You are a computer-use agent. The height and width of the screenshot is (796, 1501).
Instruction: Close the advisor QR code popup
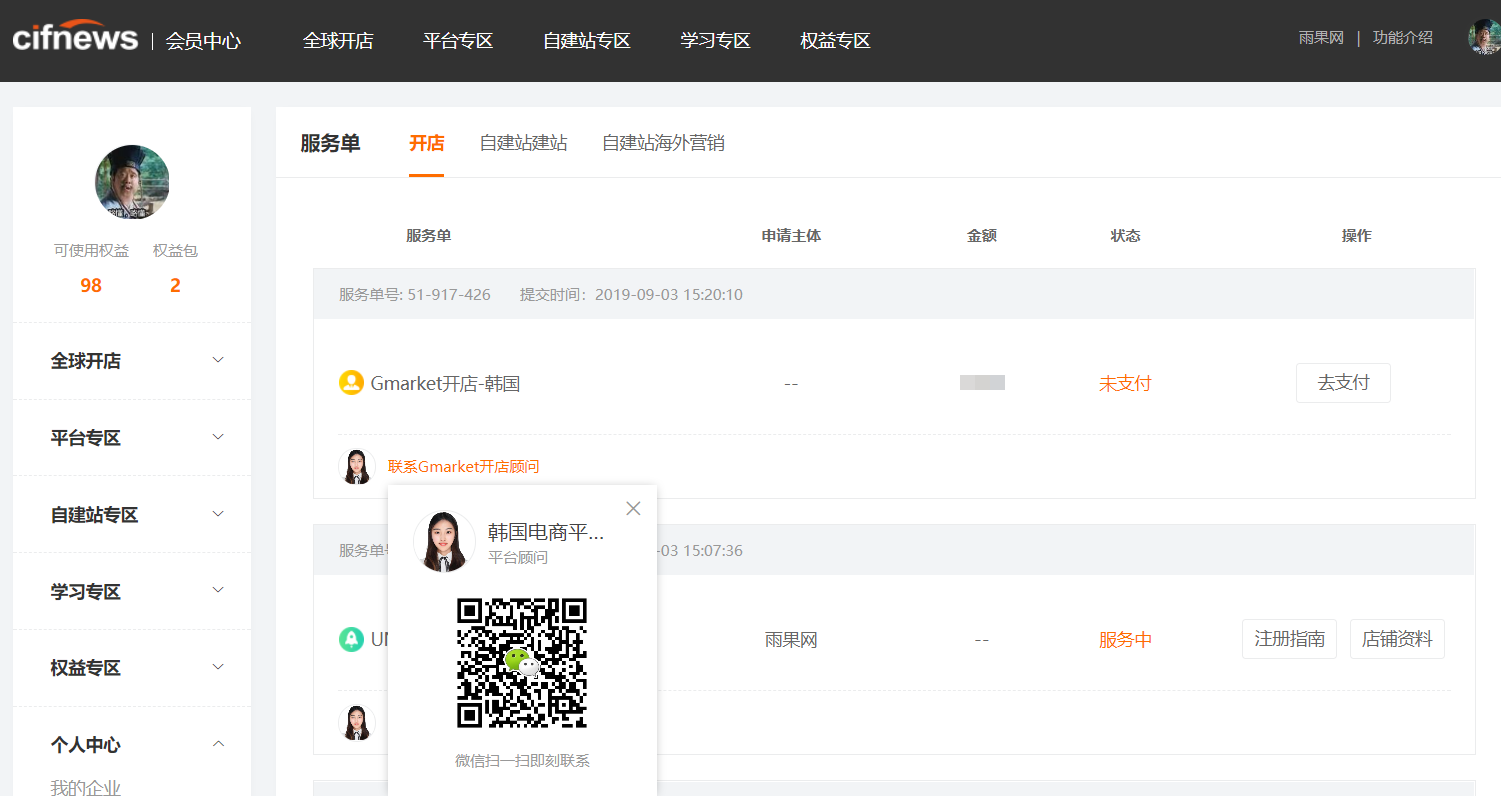[x=633, y=508]
